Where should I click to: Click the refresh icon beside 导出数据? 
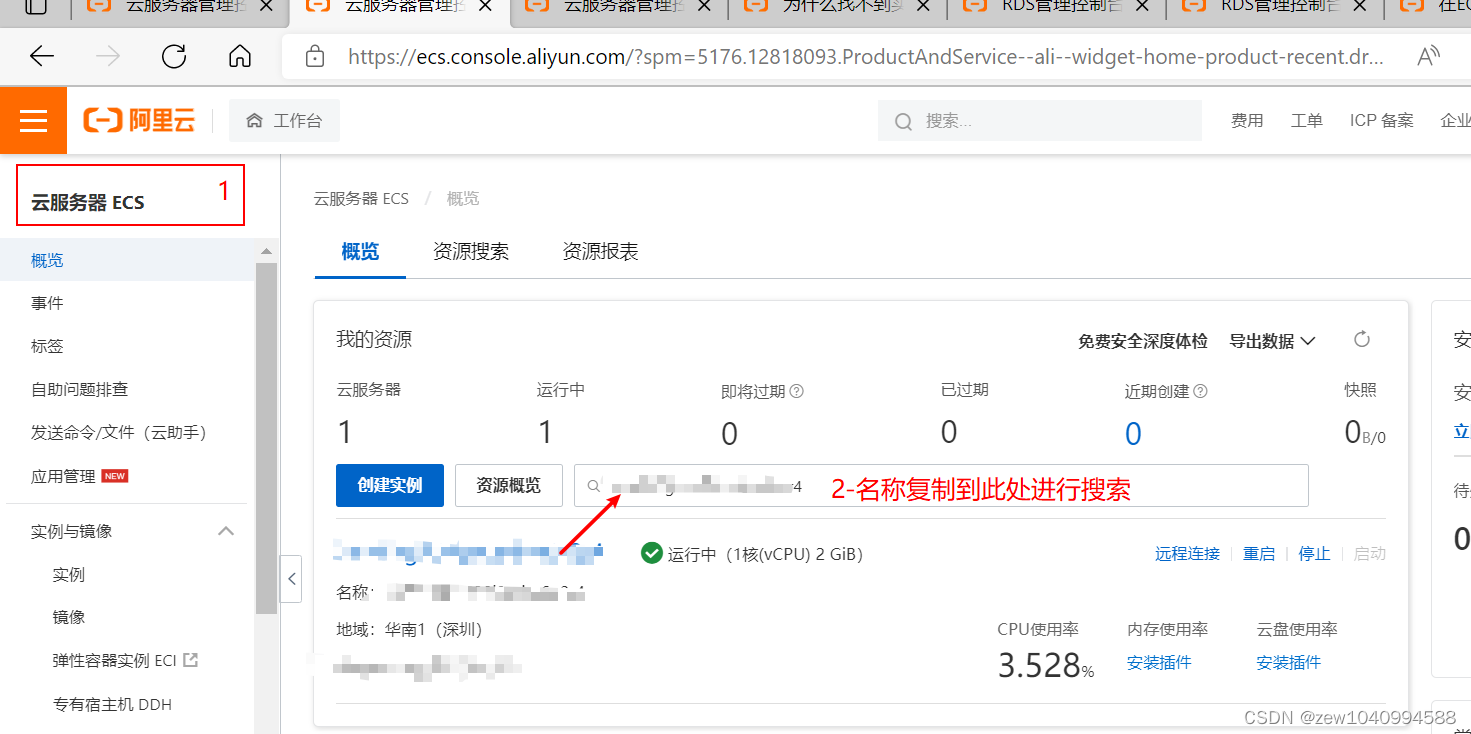[1361, 340]
